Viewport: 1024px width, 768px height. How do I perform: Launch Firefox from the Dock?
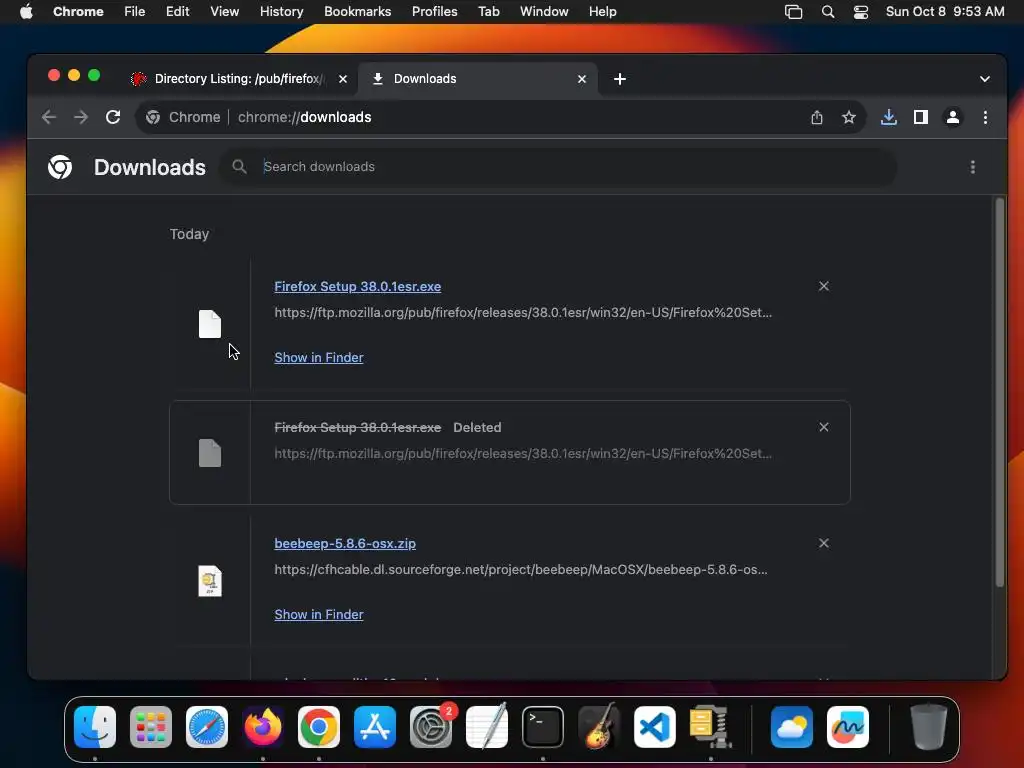point(263,727)
